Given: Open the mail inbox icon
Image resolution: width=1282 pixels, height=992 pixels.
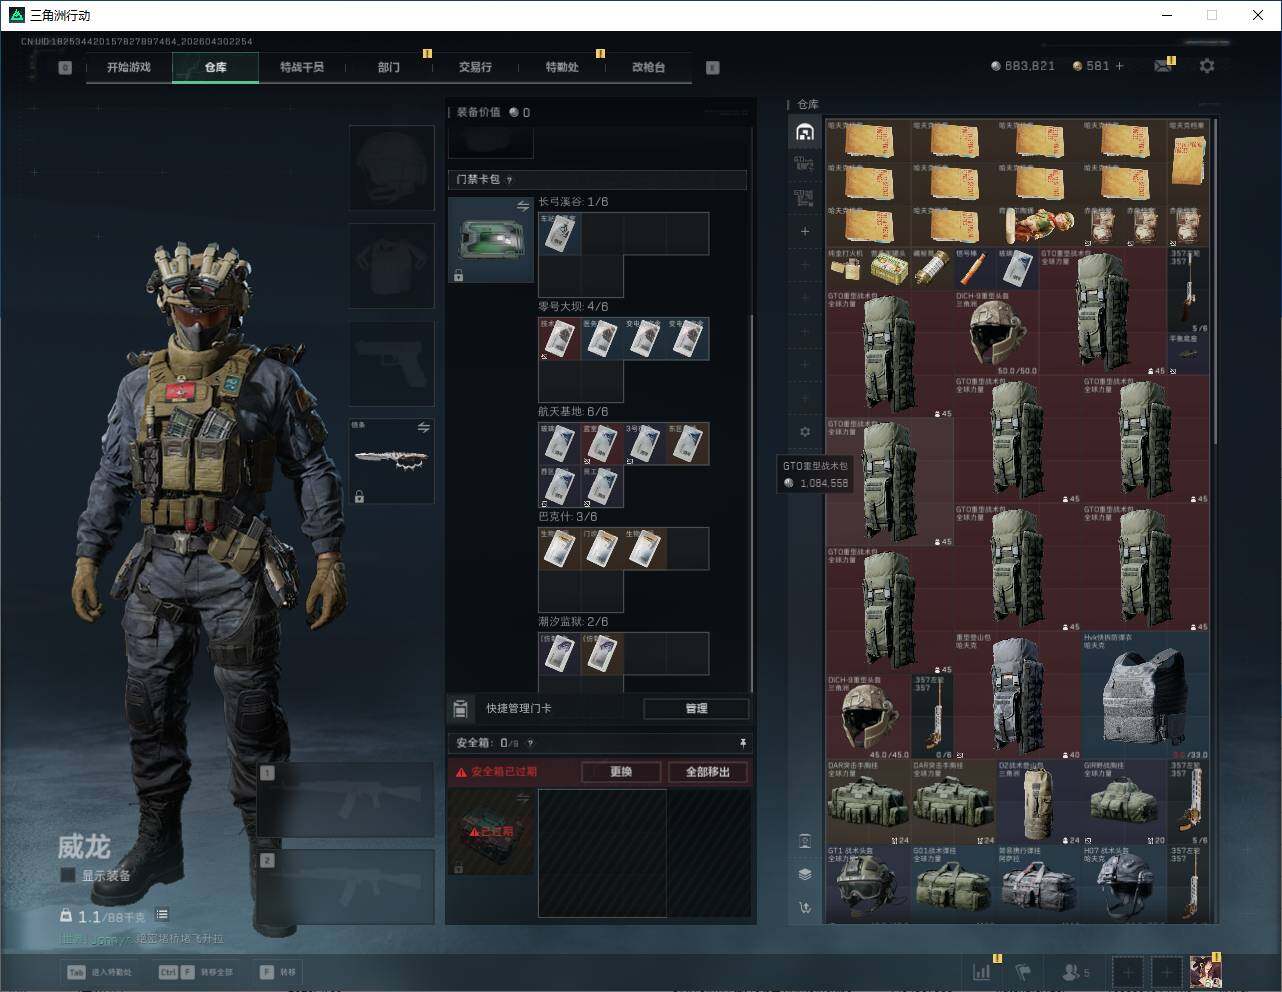Looking at the screenshot, I should tap(1163, 66).
